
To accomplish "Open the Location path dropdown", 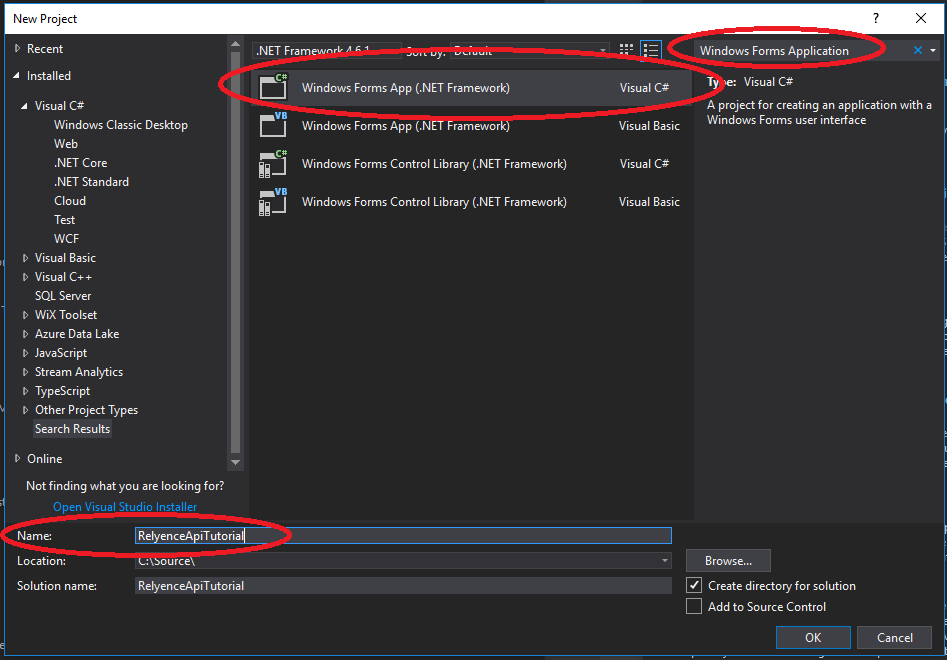I will pos(665,561).
